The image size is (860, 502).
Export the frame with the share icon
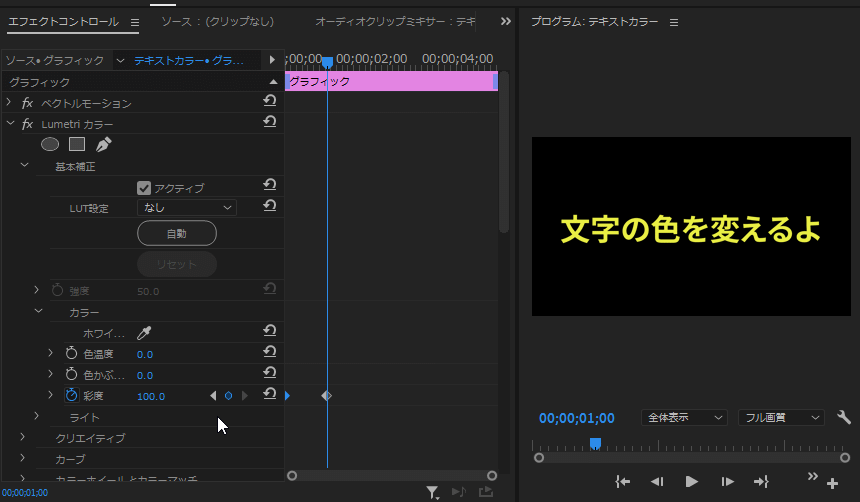(485, 492)
